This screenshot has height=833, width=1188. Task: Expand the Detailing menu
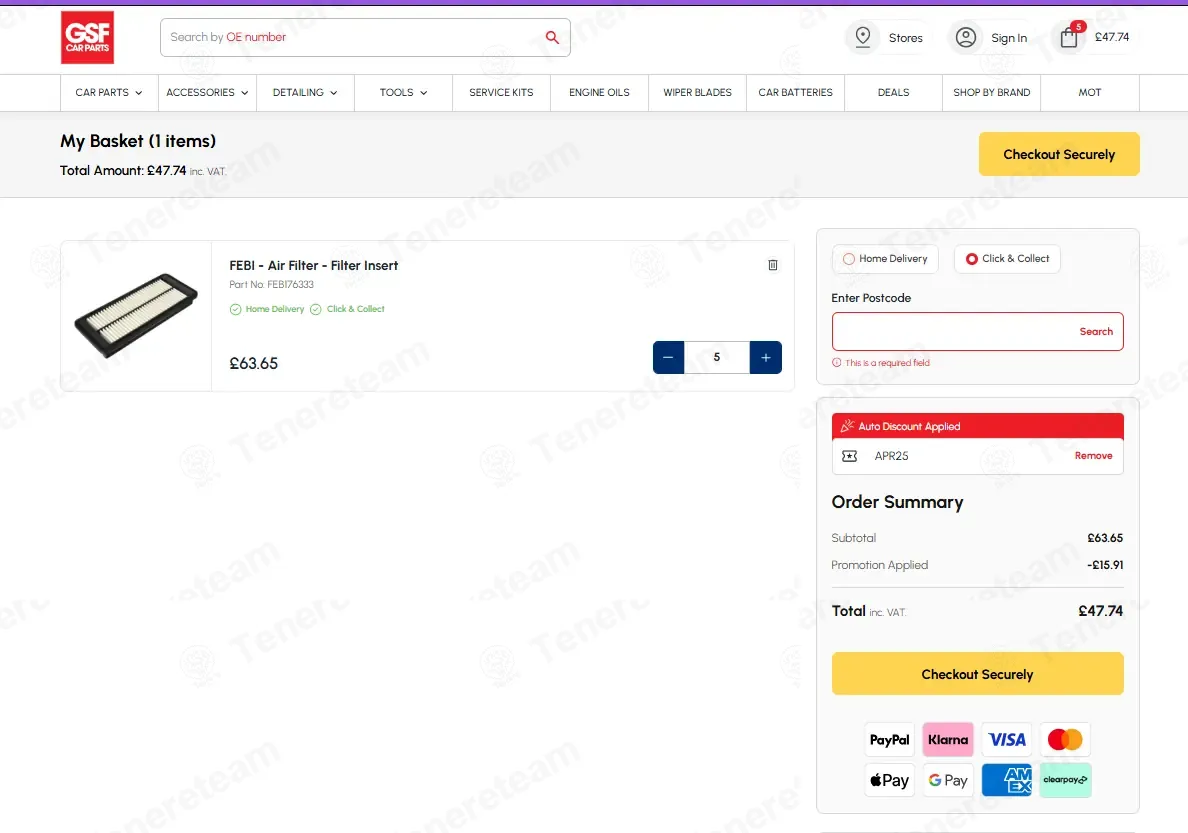(x=305, y=92)
